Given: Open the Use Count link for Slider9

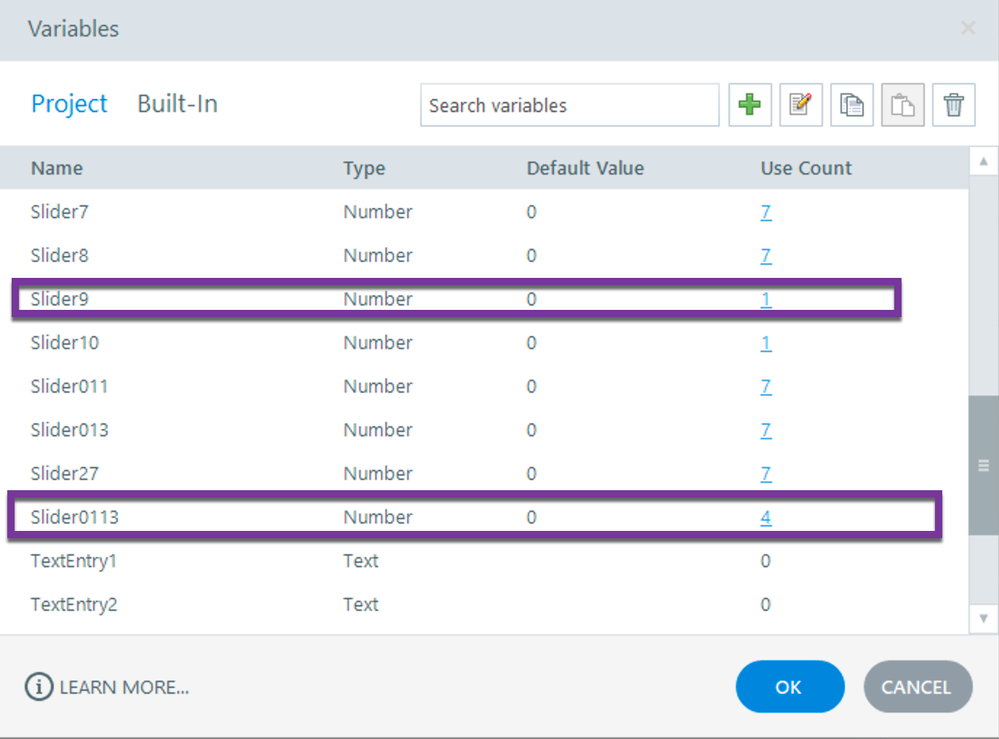Looking at the screenshot, I should click(x=765, y=299).
